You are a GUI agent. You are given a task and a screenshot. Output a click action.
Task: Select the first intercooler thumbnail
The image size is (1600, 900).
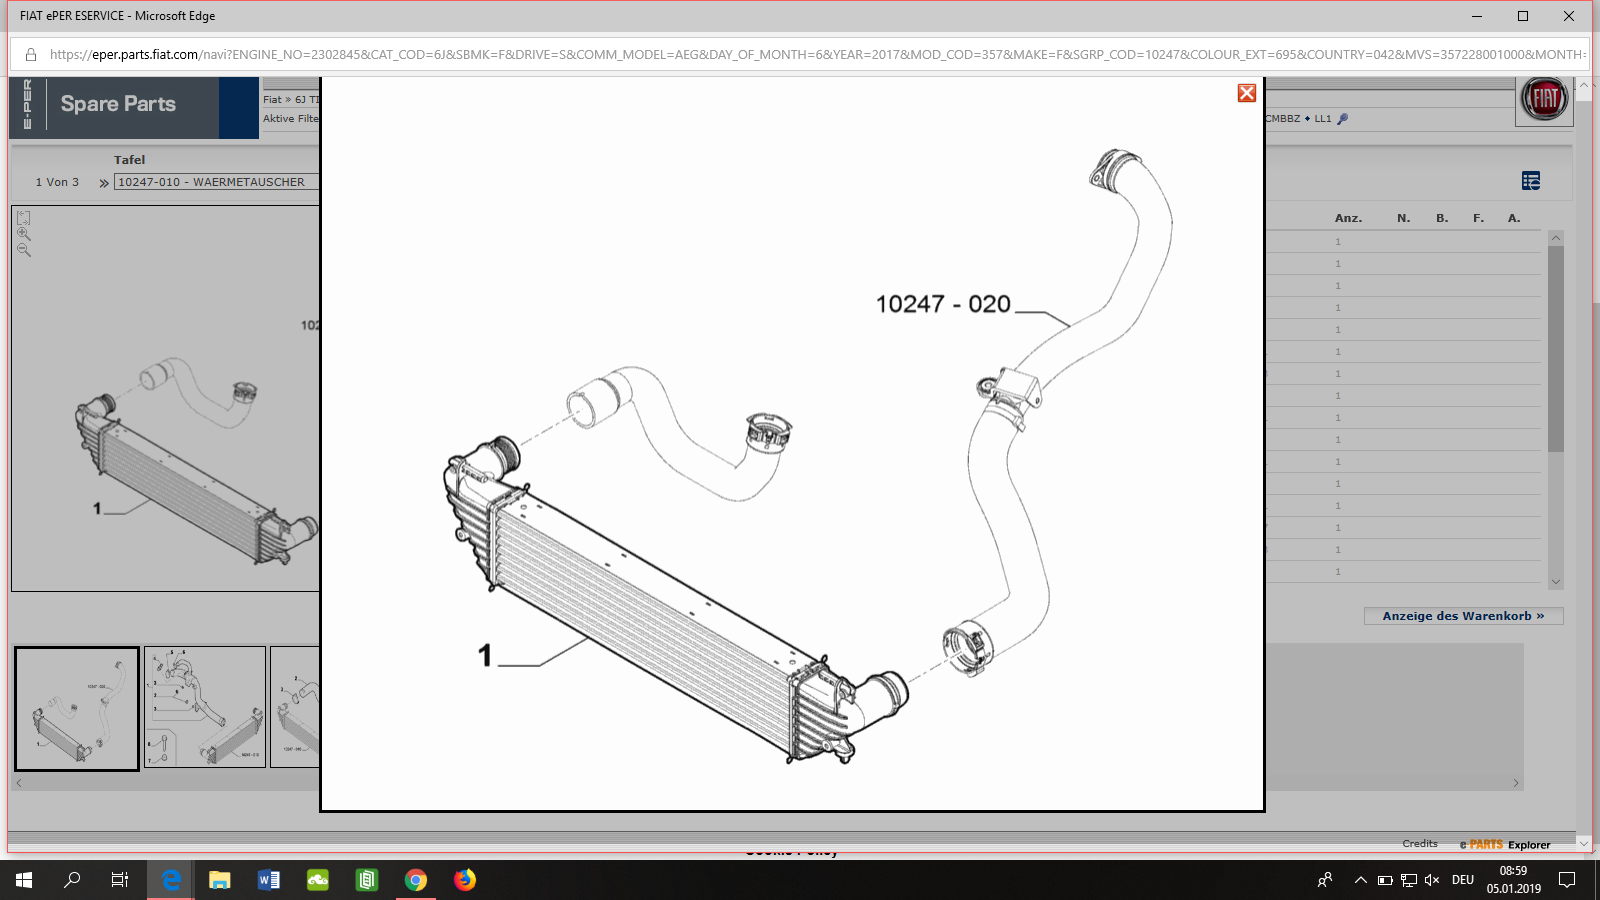[x=77, y=707]
